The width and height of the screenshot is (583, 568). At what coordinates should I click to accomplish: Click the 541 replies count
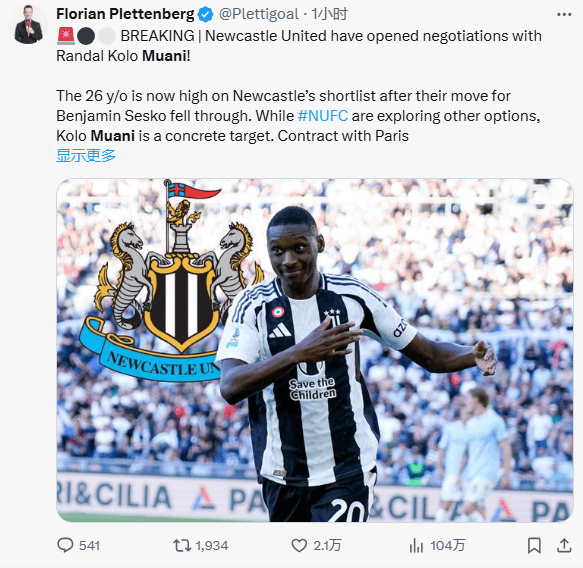point(89,546)
